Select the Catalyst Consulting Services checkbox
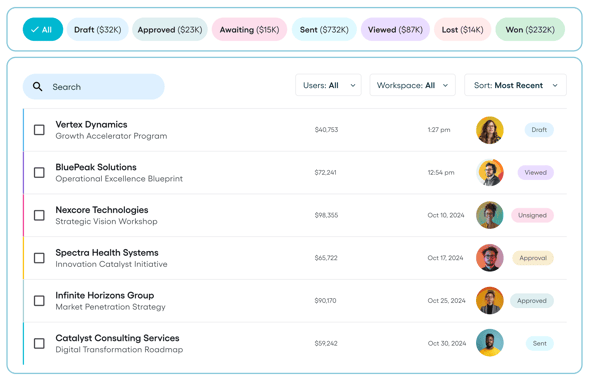Viewport: 589px width, 381px height. (x=39, y=343)
